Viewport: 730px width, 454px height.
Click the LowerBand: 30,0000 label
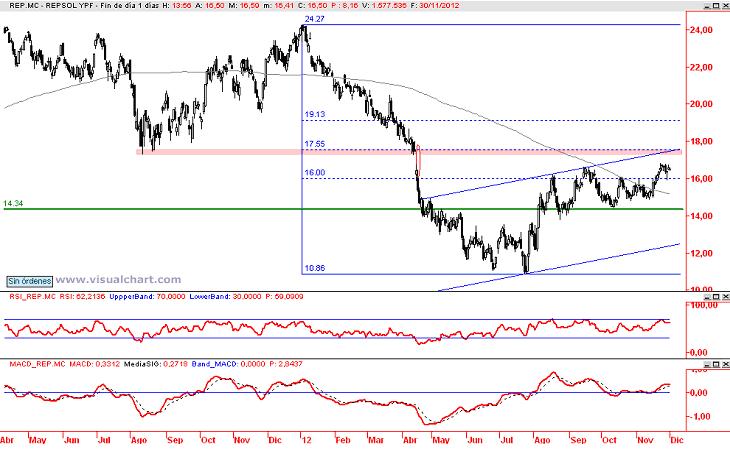(225, 296)
